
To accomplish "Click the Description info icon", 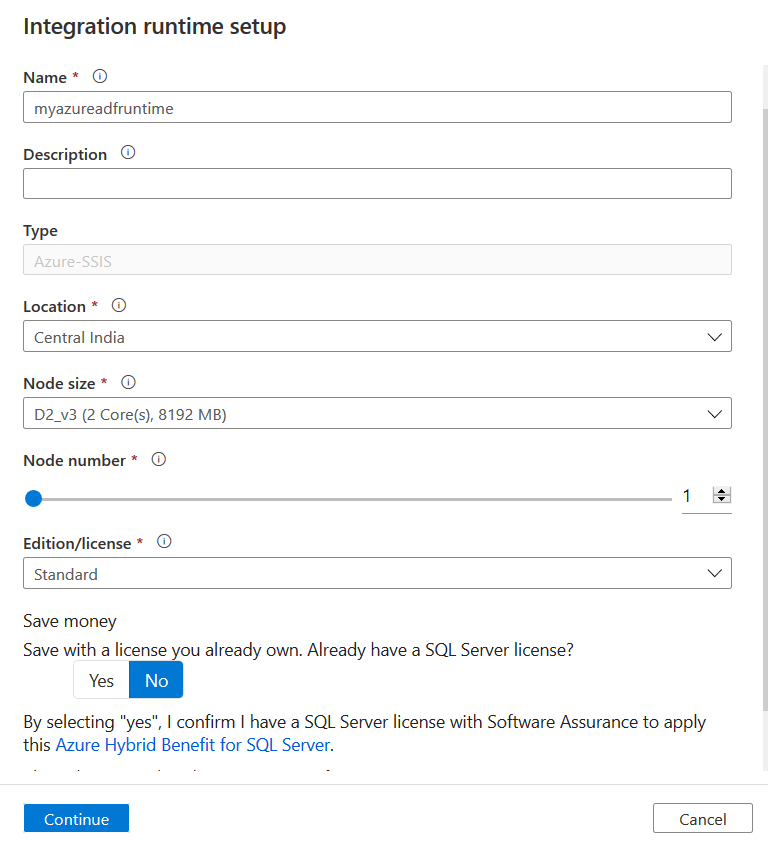I will [127, 153].
